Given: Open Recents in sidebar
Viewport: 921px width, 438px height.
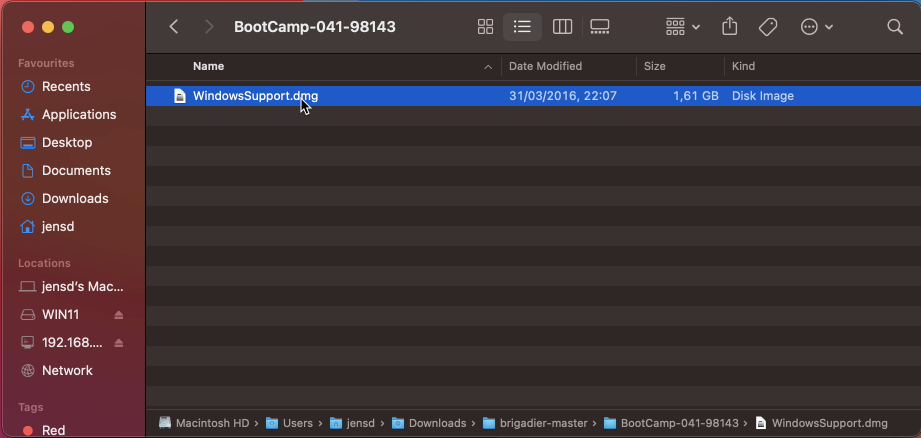Looking at the screenshot, I should (56, 86).
